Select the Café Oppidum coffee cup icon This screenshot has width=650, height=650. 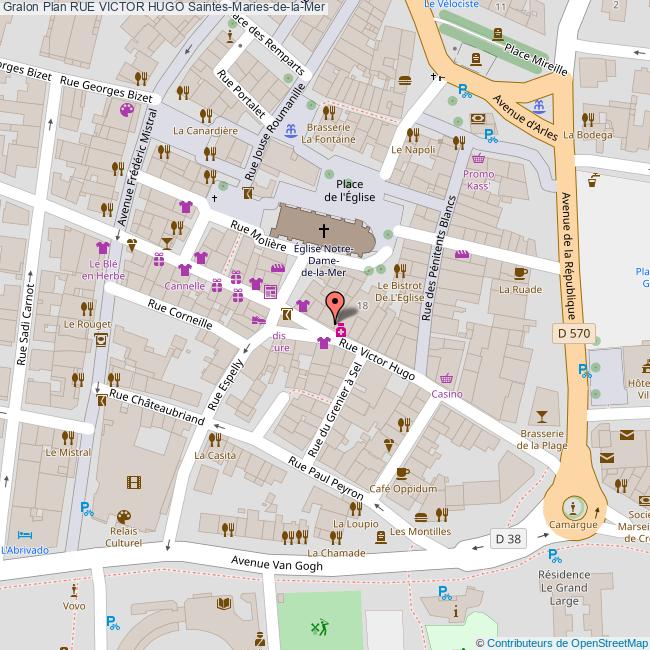click(403, 472)
